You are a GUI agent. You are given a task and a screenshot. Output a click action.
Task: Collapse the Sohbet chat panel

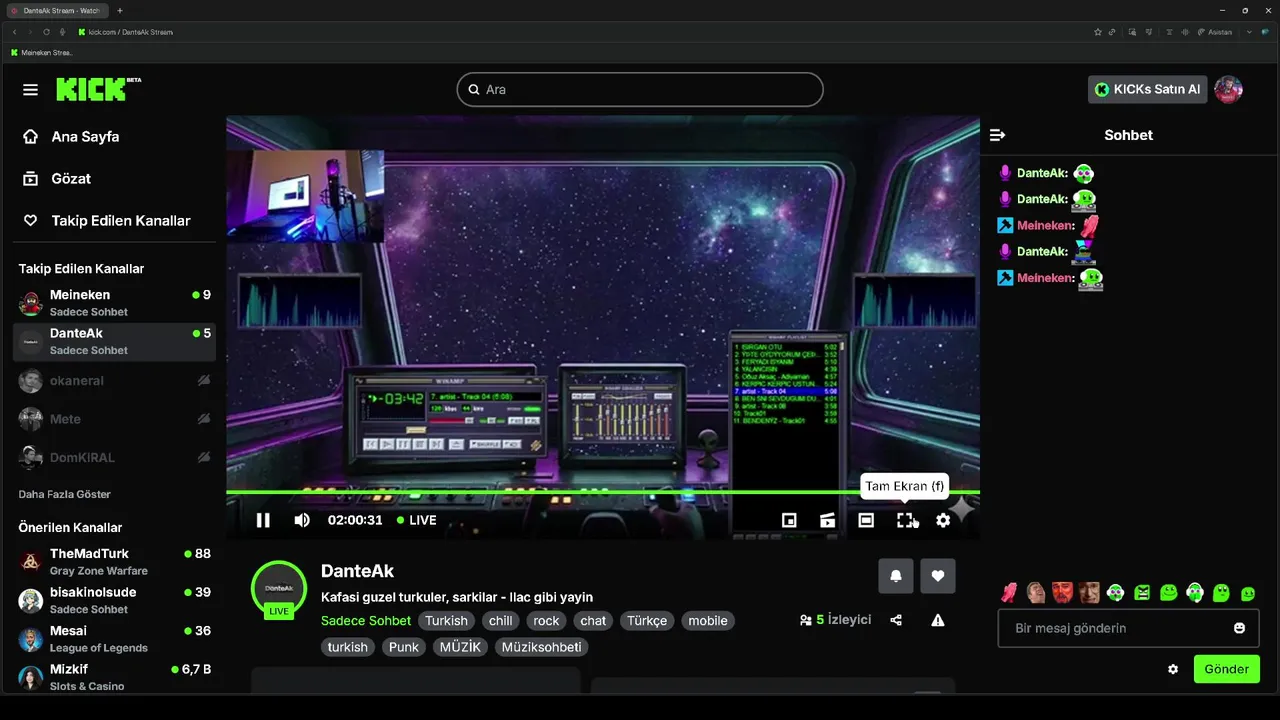(x=997, y=135)
